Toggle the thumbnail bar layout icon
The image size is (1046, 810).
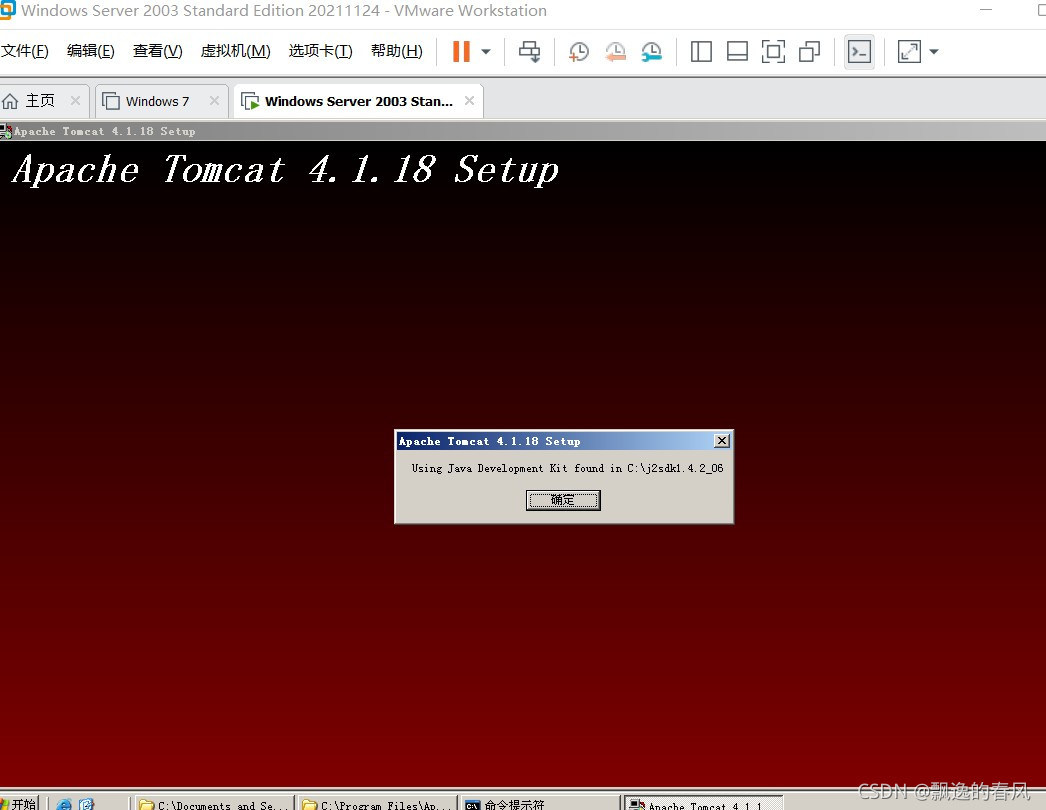[737, 51]
